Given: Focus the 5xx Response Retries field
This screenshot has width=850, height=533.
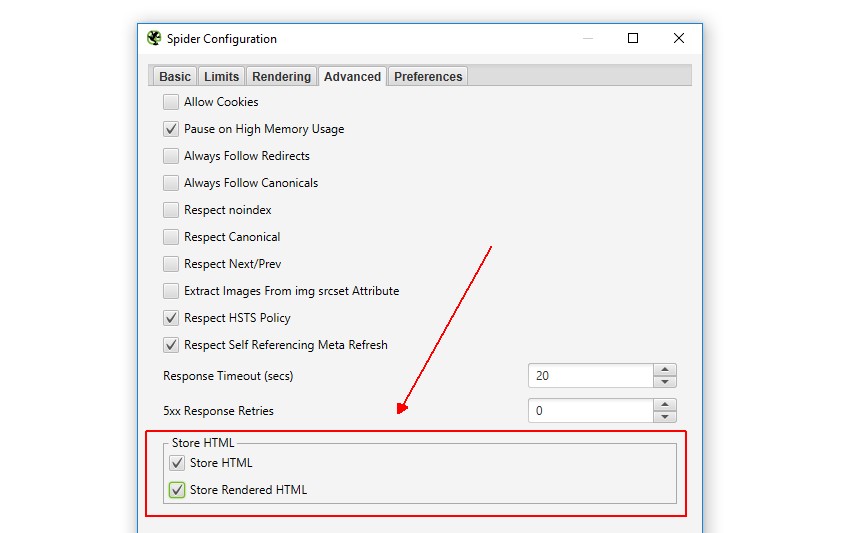Looking at the screenshot, I should tap(590, 411).
